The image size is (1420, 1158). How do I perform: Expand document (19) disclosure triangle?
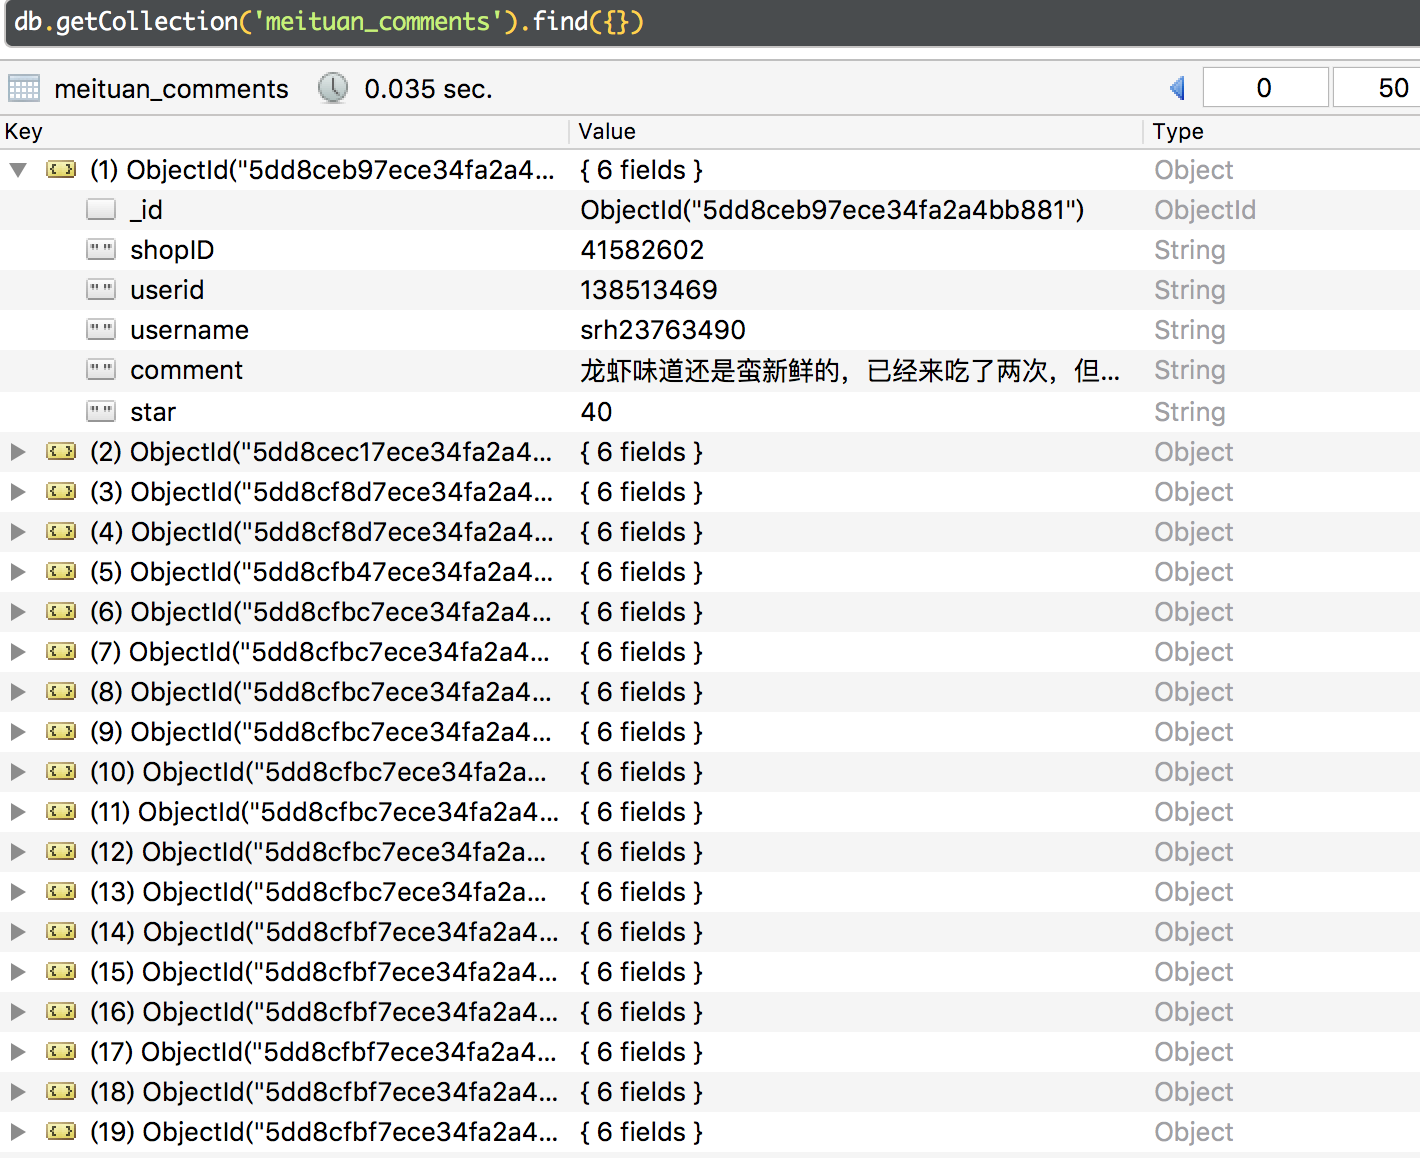(18, 1132)
